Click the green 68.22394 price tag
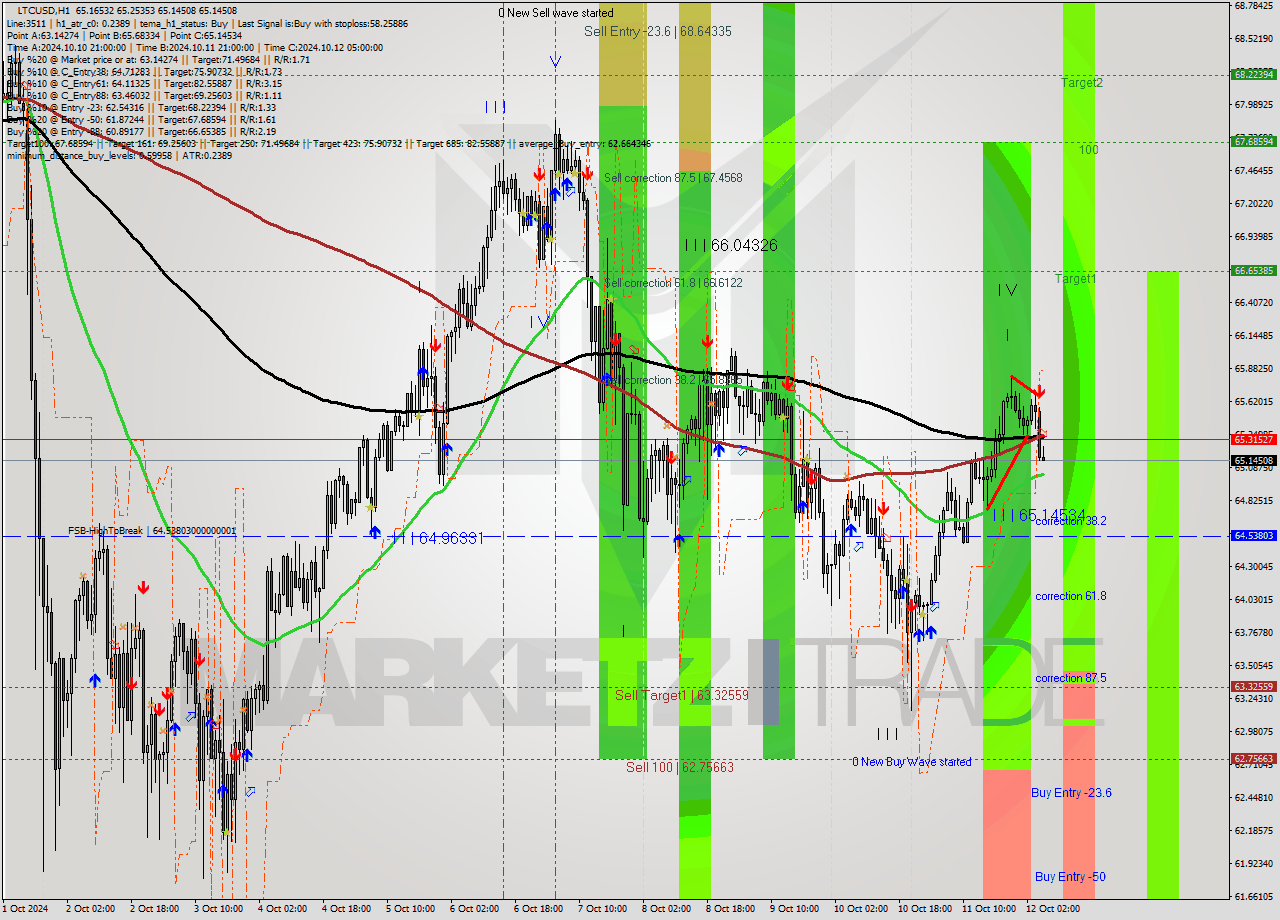This screenshot has height=920, width=1280. tap(1254, 74)
